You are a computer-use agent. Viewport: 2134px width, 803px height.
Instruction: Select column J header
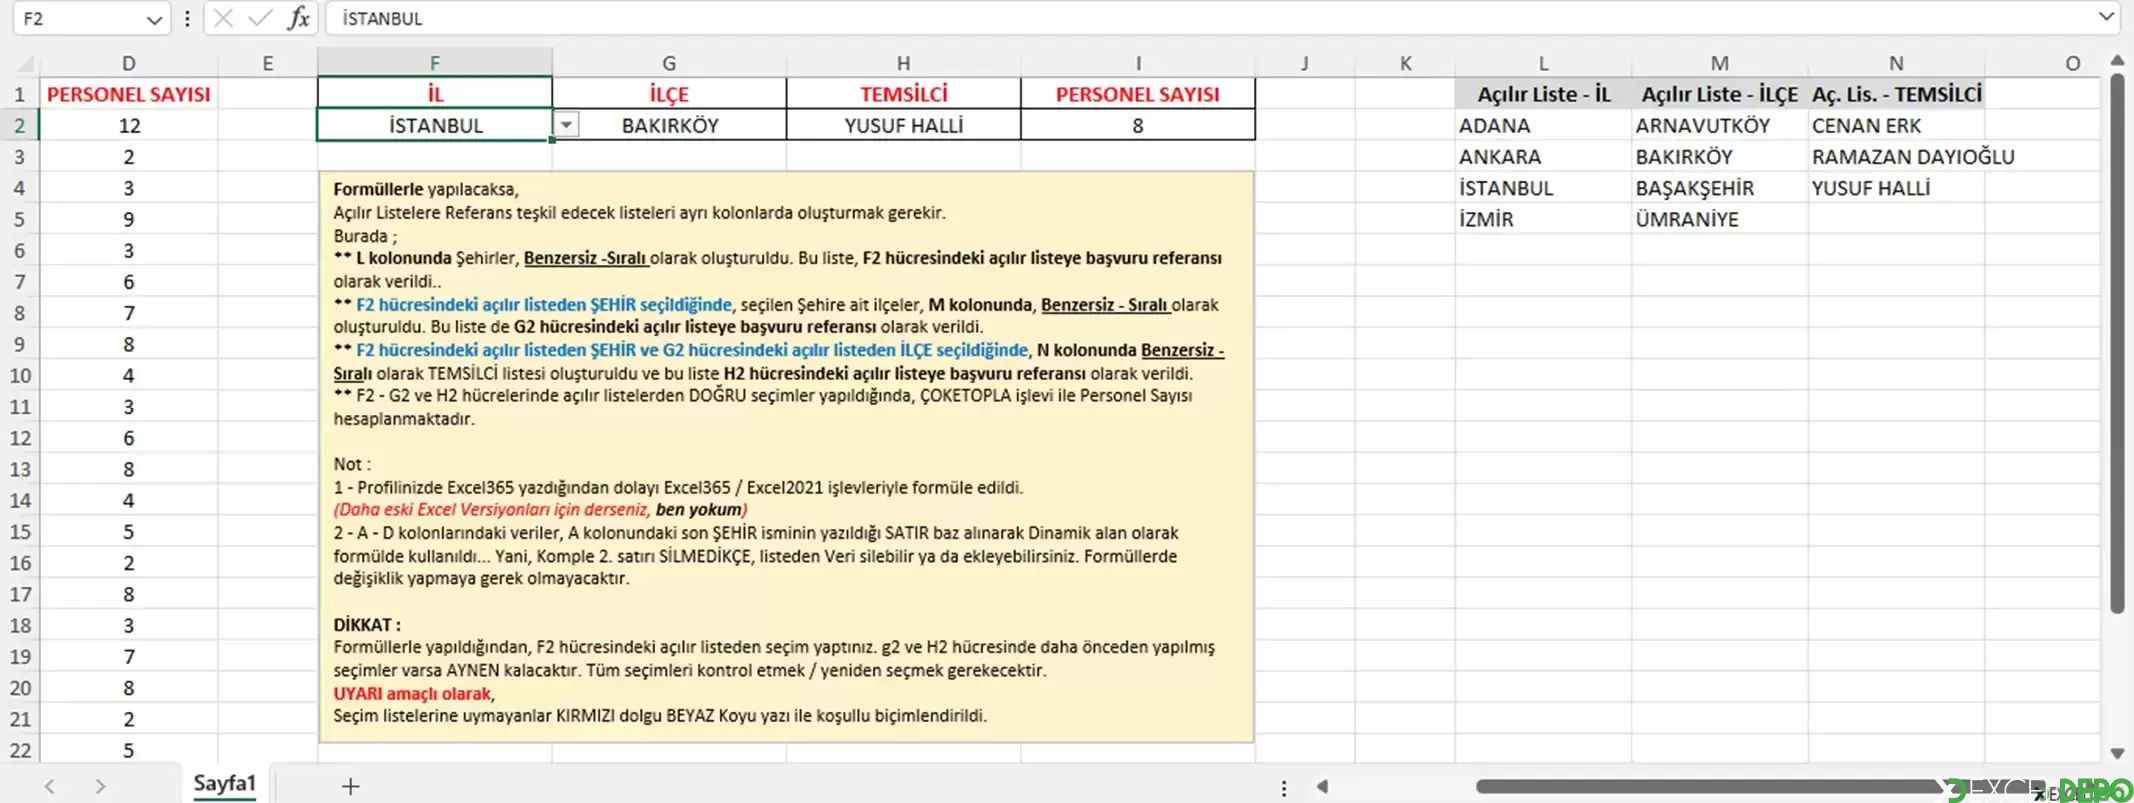click(1305, 63)
